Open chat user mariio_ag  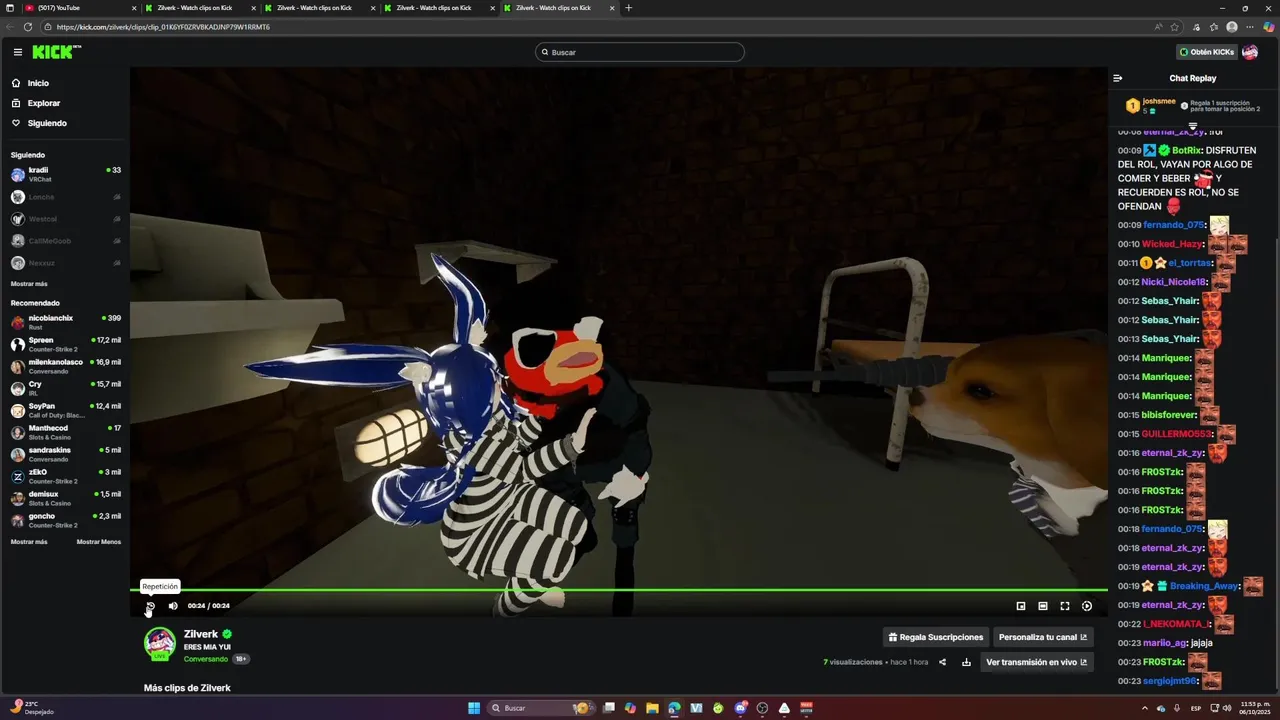point(1164,643)
